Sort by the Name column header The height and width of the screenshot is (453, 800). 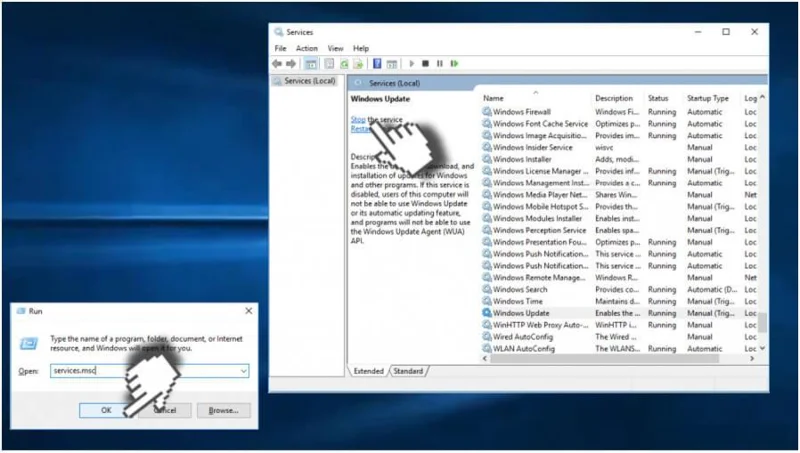click(536, 98)
